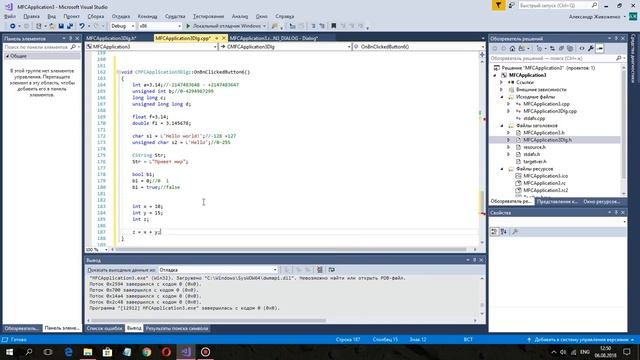Click the bookmark icon in toolbar
Image resolution: width=640 pixels, height=360 pixels.
(x=333, y=26)
